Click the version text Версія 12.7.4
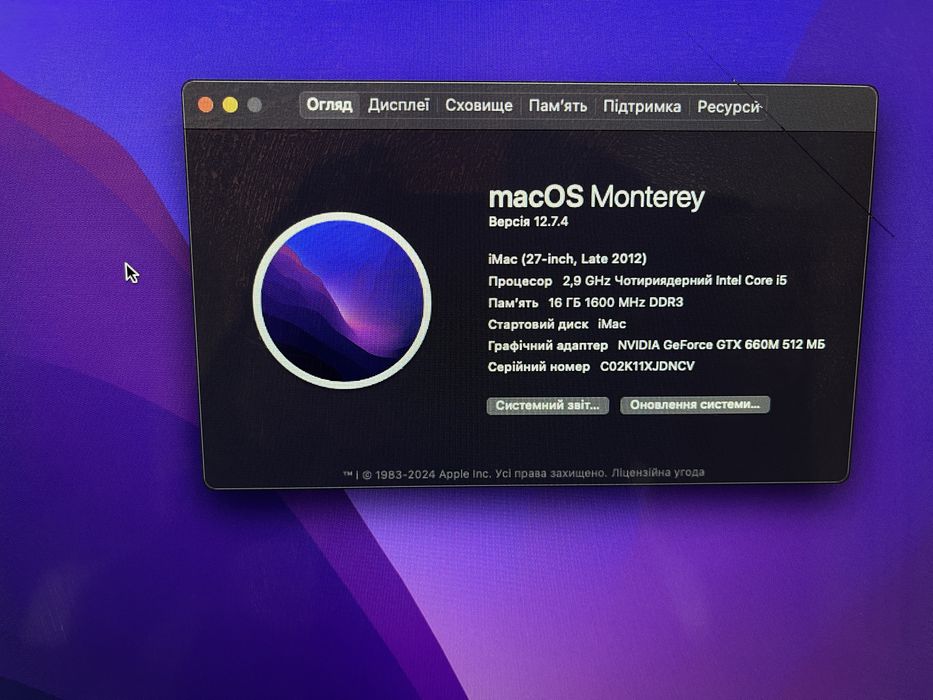The width and height of the screenshot is (933, 700). click(528, 222)
